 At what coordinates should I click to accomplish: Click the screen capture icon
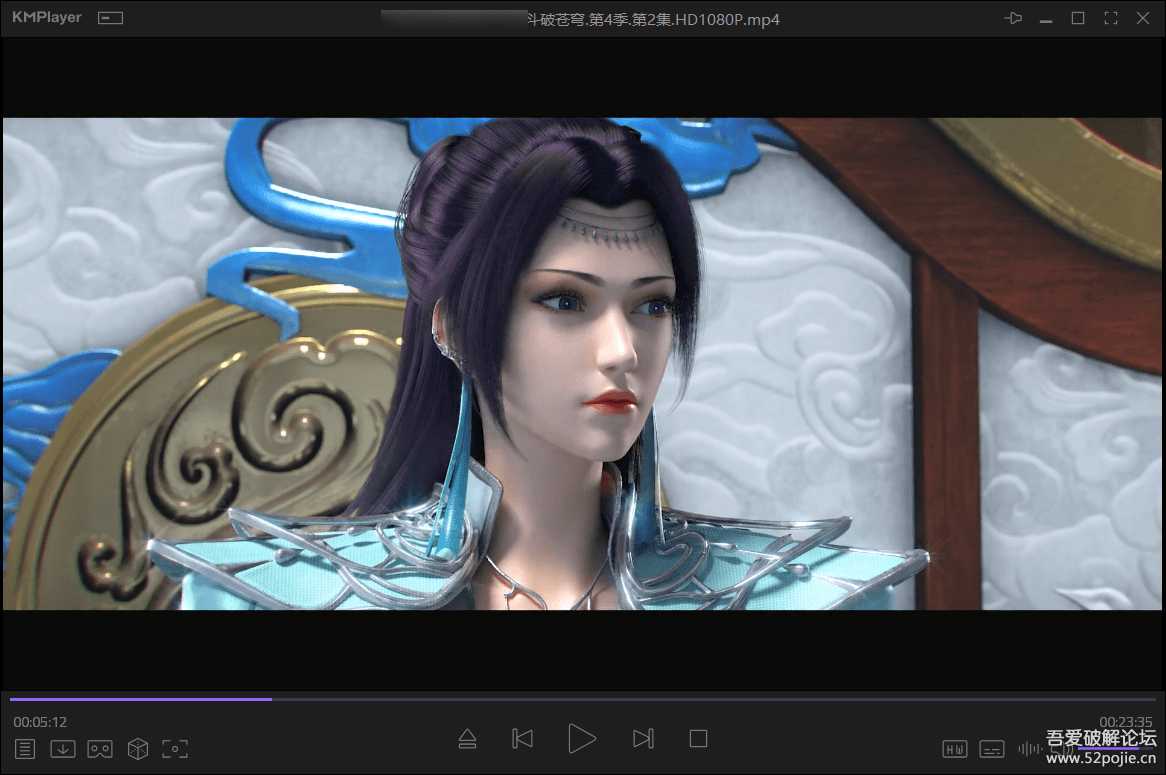tap(175, 748)
